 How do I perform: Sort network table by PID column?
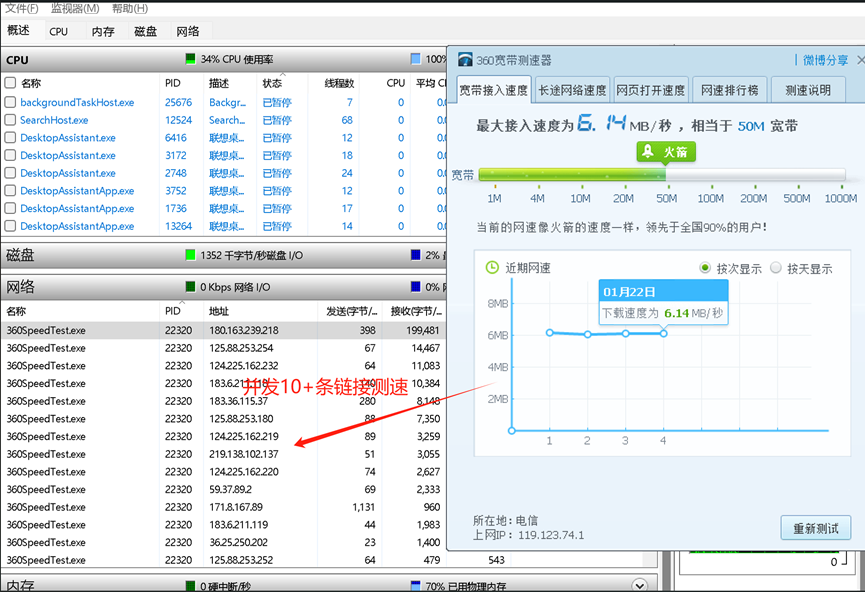tap(173, 311)
